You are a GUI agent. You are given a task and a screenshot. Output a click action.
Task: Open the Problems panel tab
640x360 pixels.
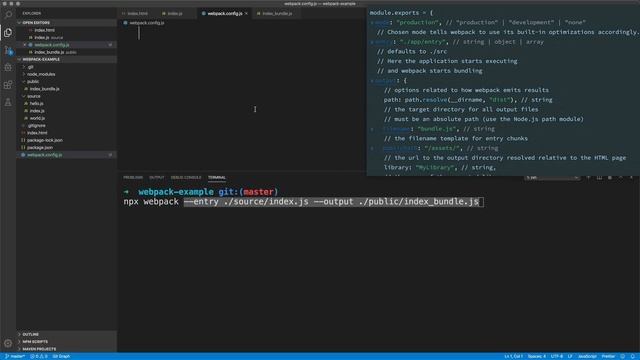(133, 178)
